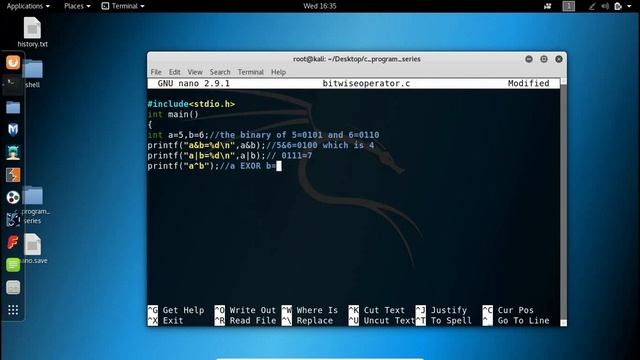The image size is (640, 360).
Task: Launch Metasploit from the dock
Action: point(13,129)
